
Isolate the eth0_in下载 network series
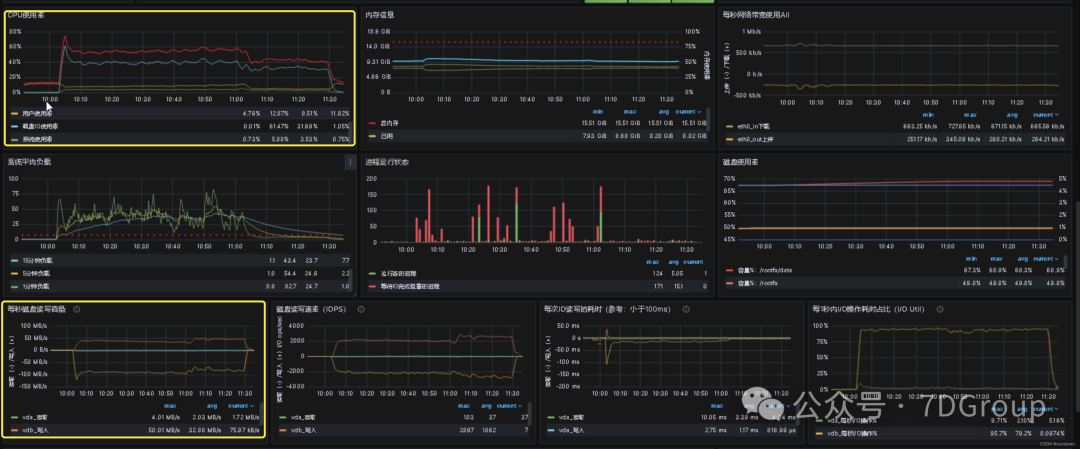click(x=753, y=127)
